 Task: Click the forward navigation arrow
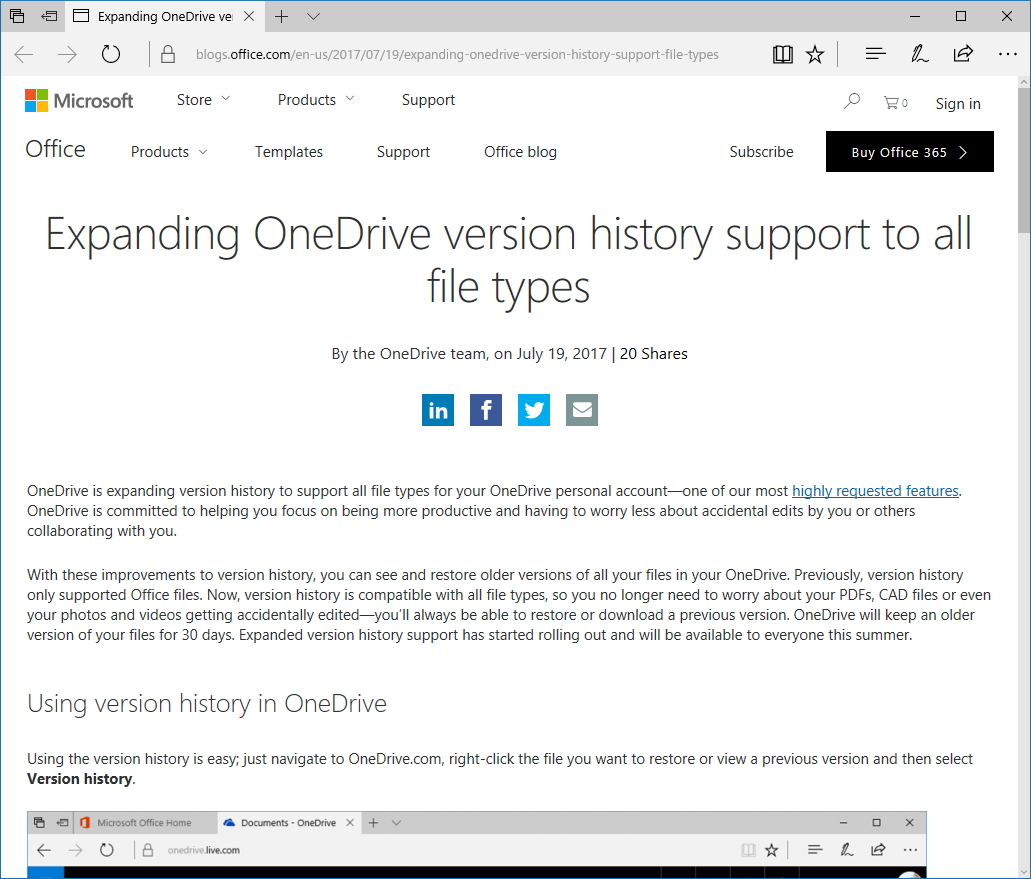pyautogui.click(x=67, y=54)
